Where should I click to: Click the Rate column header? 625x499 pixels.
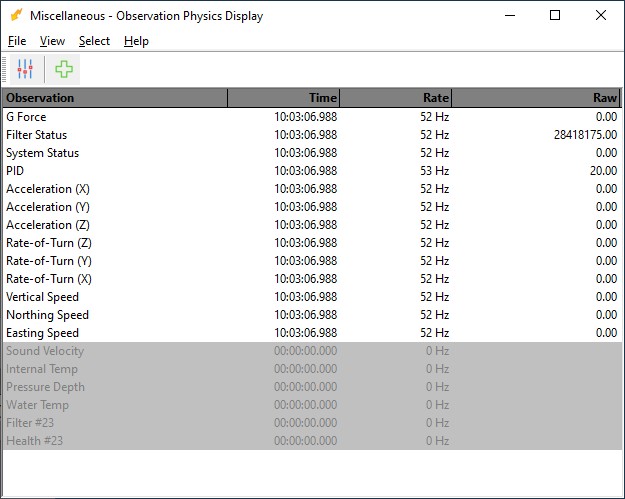396,98
